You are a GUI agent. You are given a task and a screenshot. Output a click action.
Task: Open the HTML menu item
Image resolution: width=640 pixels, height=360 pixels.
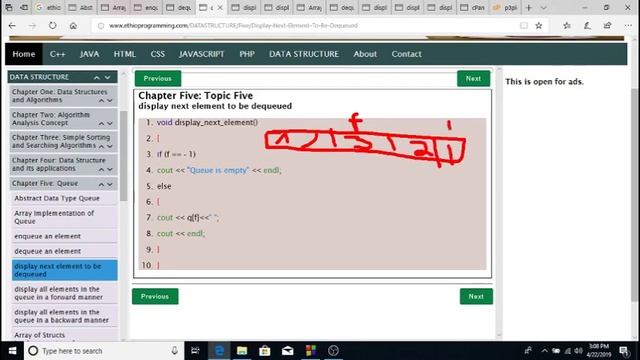point(124,54)
